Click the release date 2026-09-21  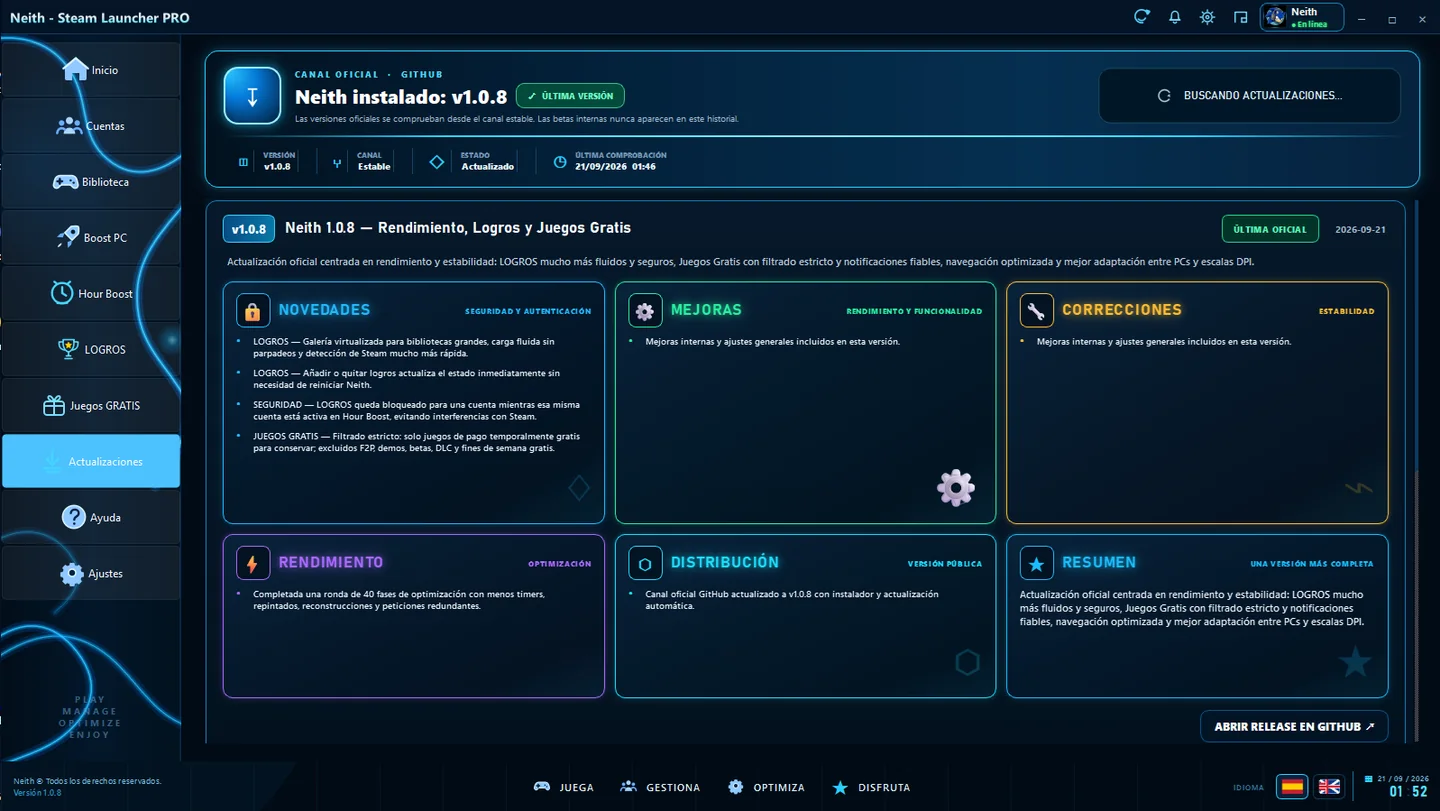pos(1360,229)
